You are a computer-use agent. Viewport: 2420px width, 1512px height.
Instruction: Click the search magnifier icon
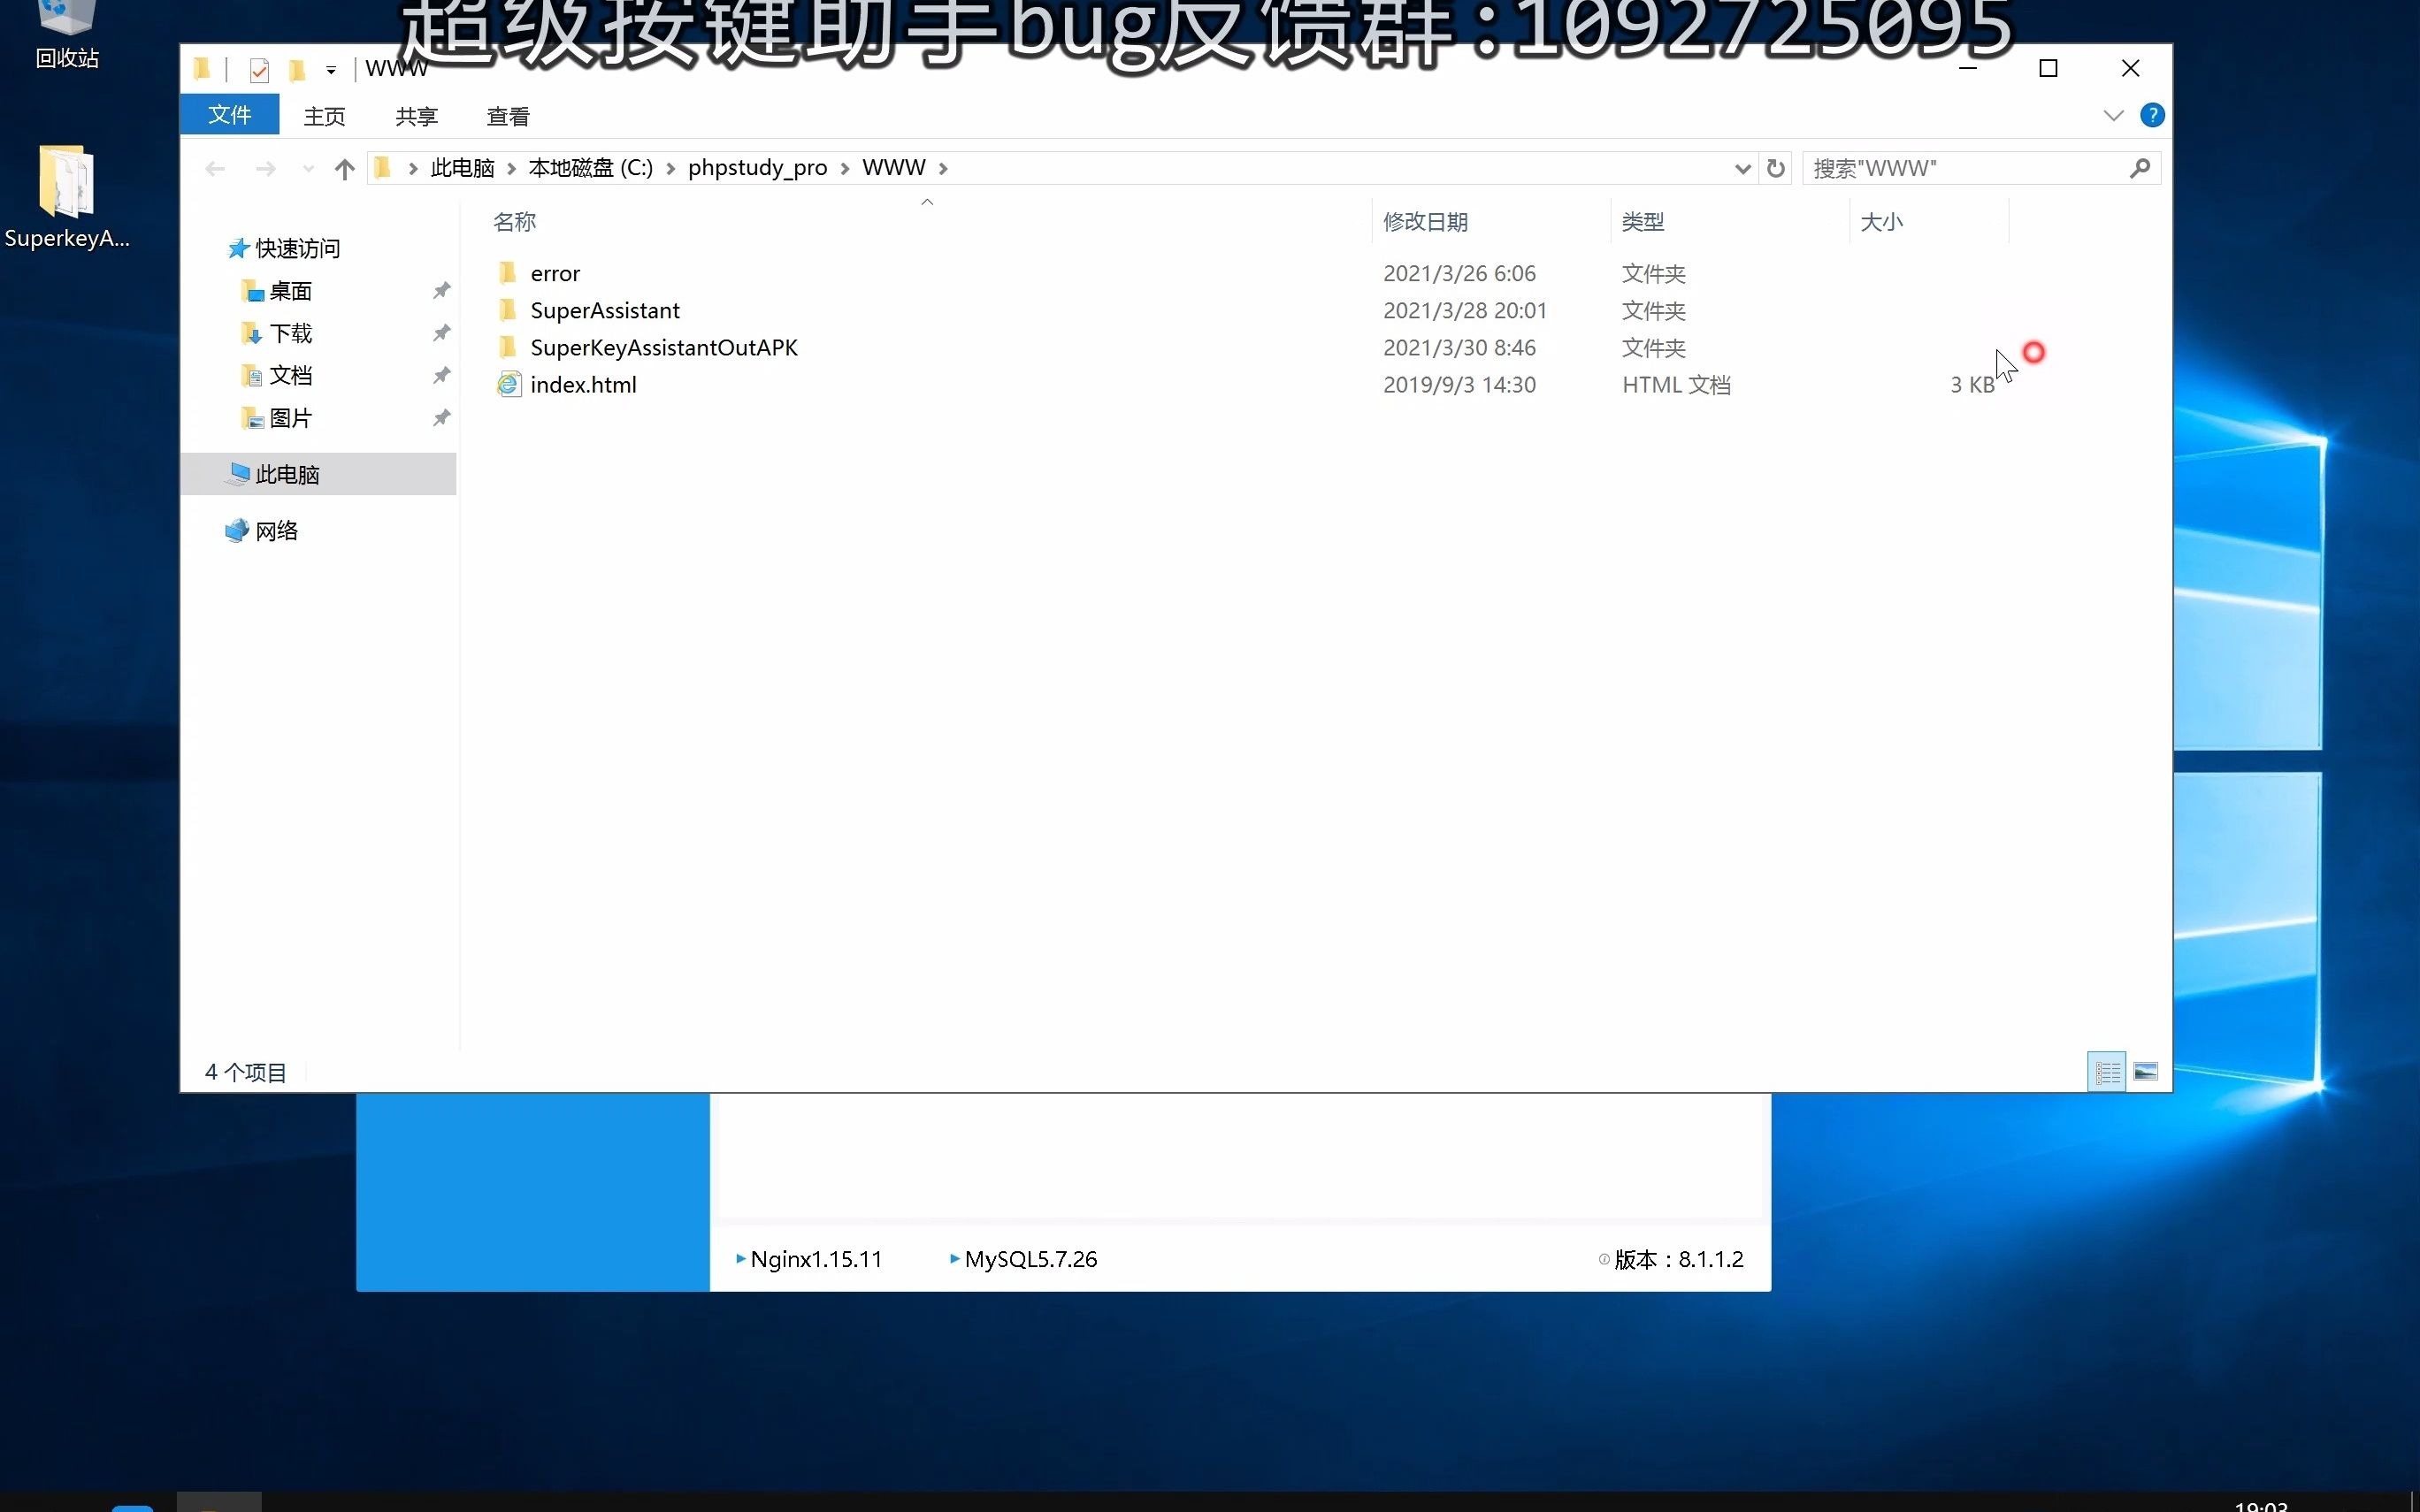pyautogui.click(x=2140, y=168)
